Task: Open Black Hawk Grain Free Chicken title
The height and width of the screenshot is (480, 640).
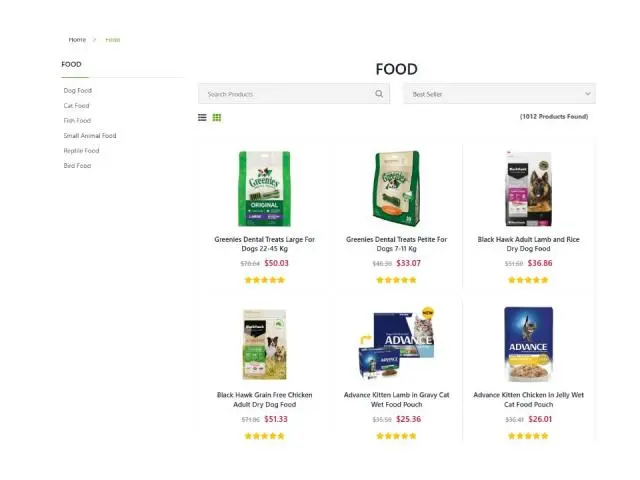Action: click(264, 400)
